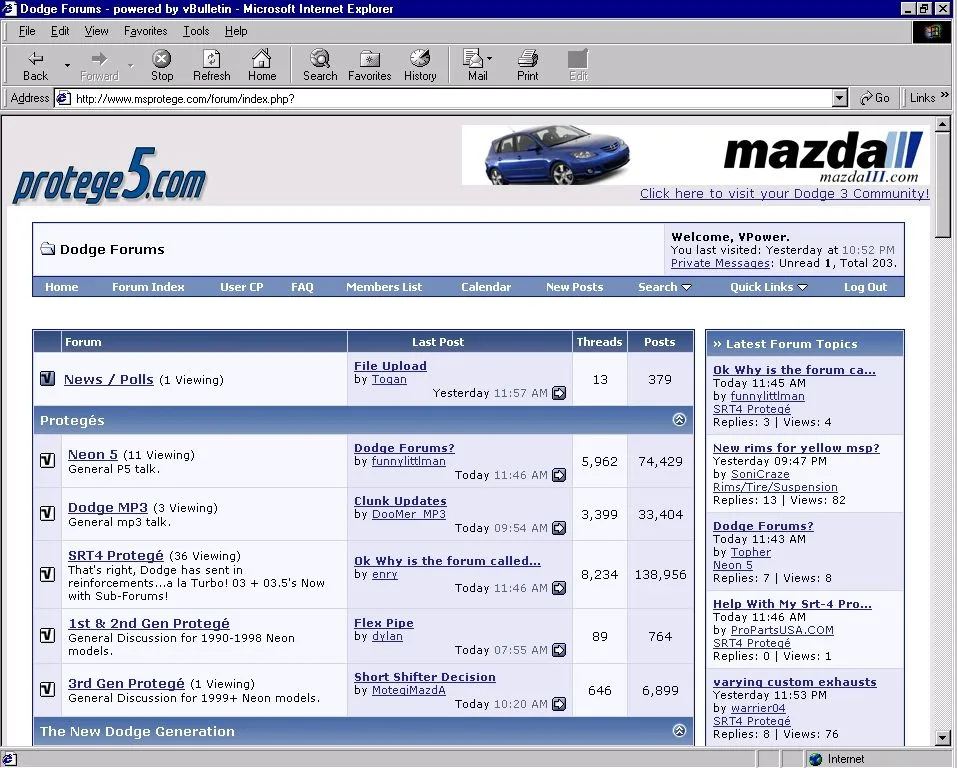Click the Stop toolbar icon
Viewport: 957px width, 768px height.
pos(161,64)
